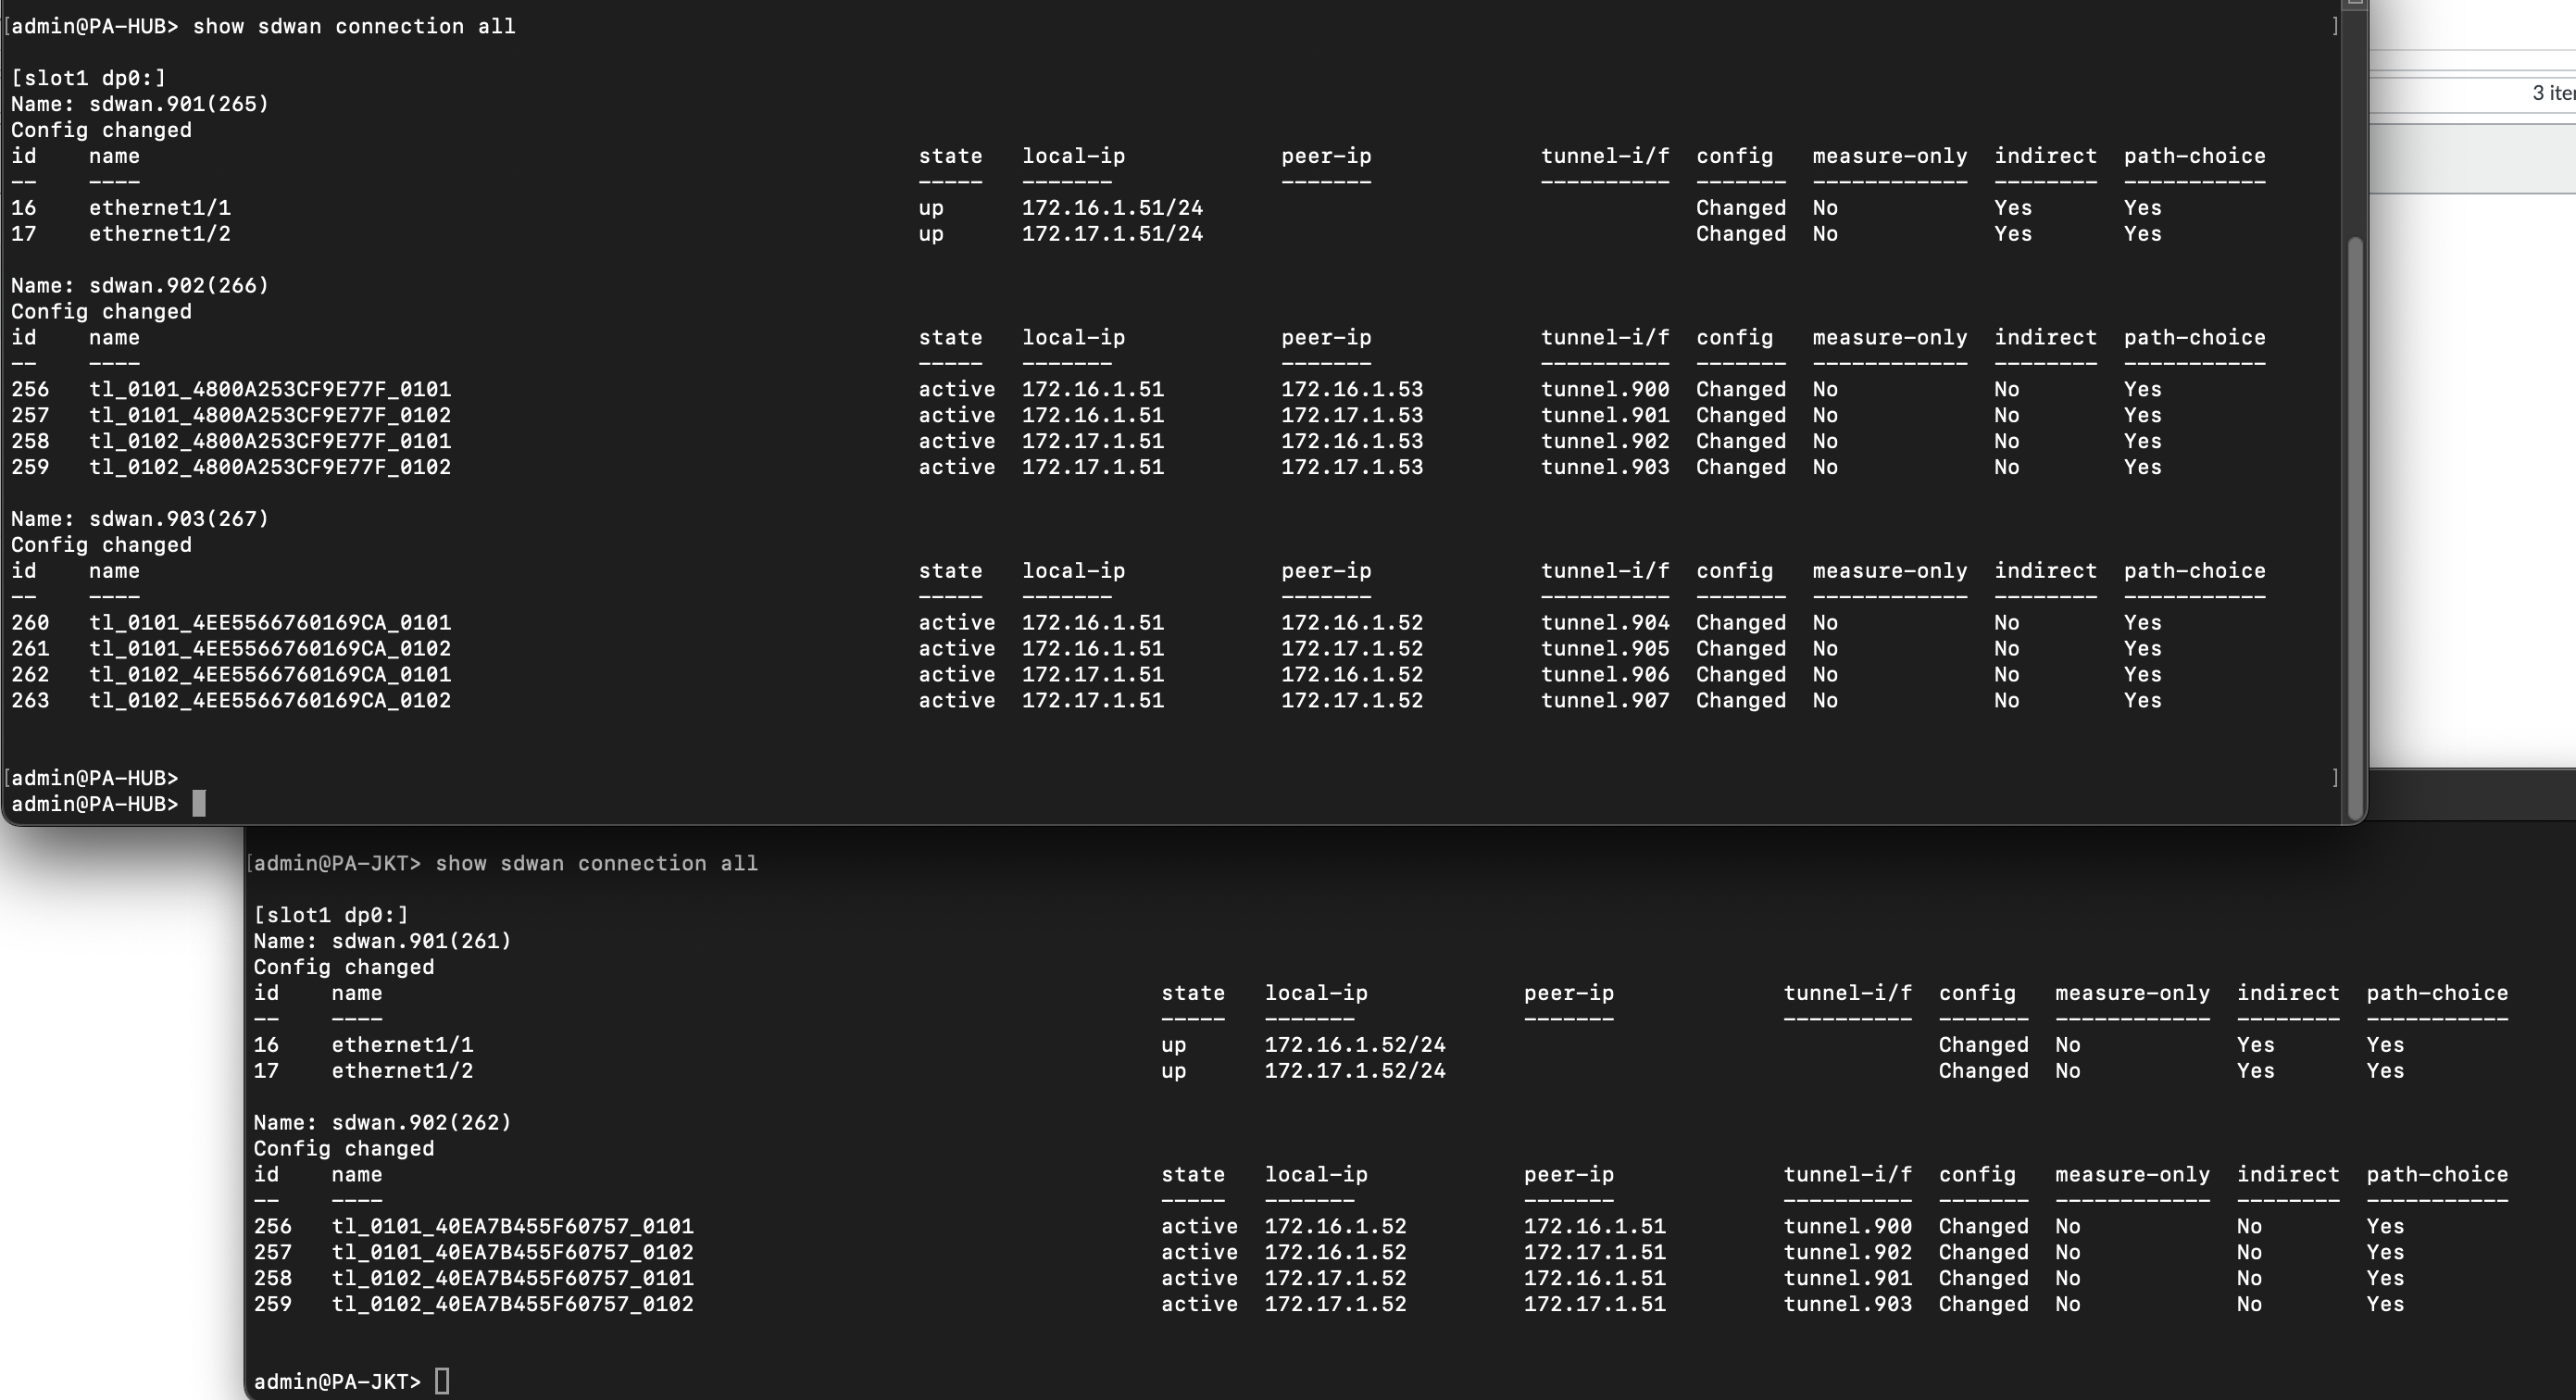
Task: Click the PA-HUB prompt cursor block
Action: pyautogui.click(x=199, y=804)
